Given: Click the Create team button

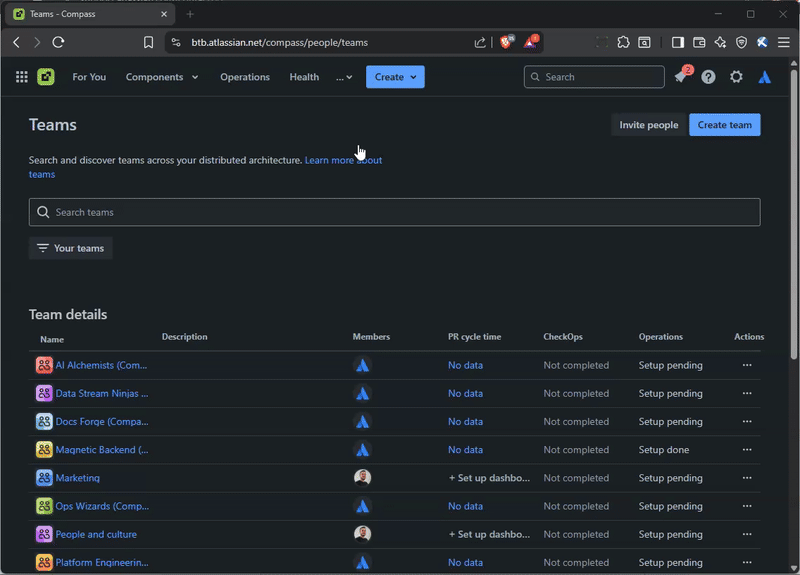Looking at the screenshot, I should click(x=724, y=125).
